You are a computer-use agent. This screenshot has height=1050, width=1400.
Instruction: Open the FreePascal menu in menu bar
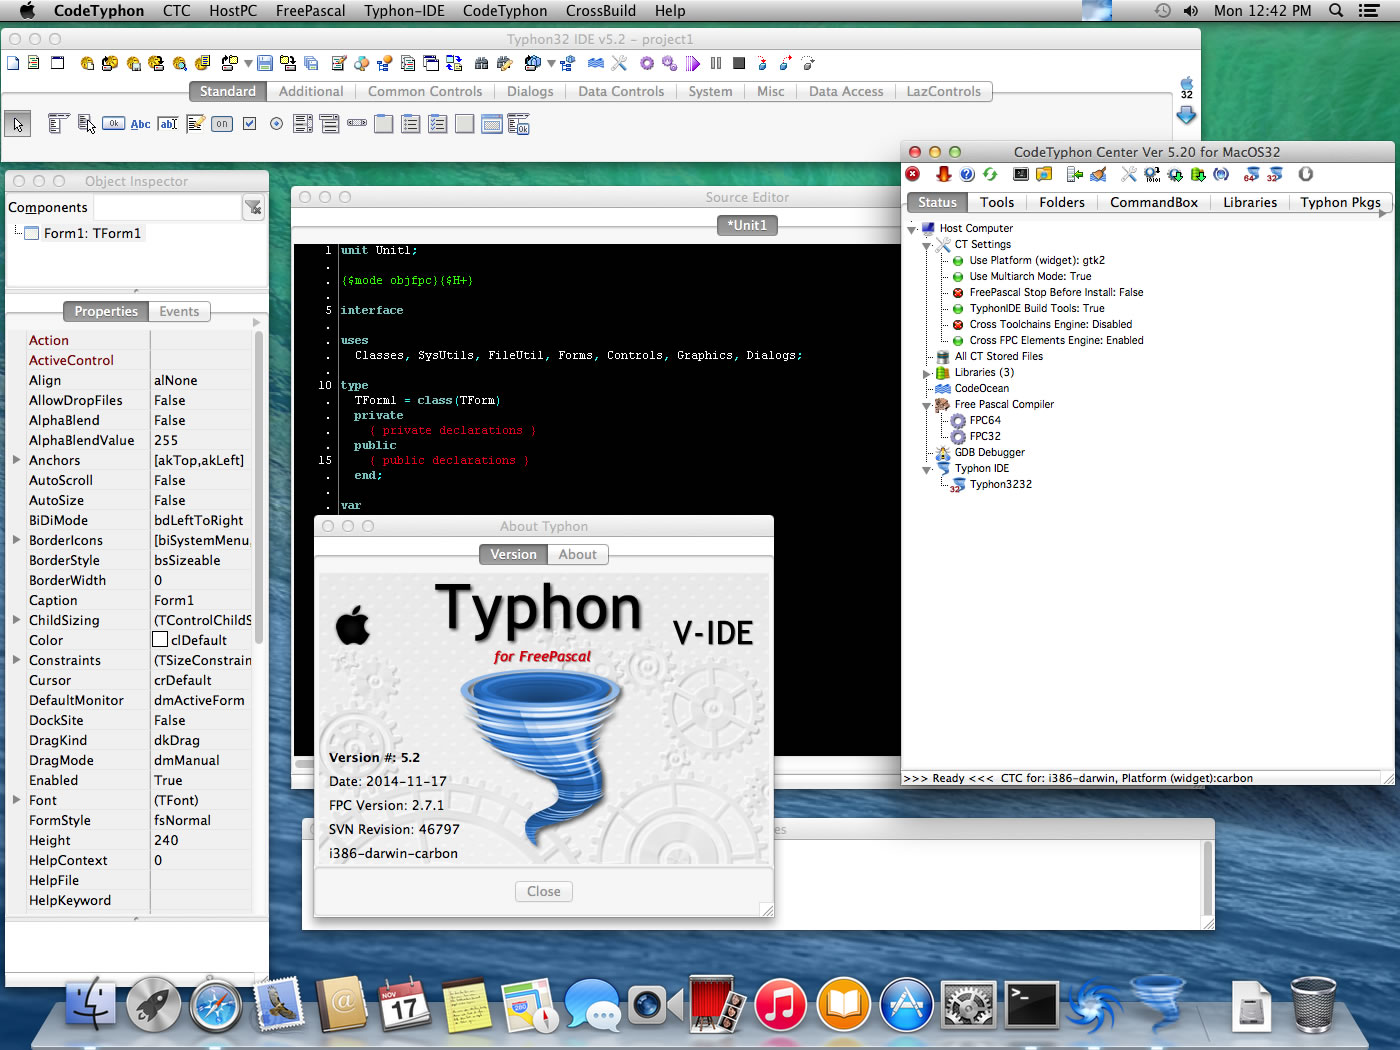(x=310, y=11)
